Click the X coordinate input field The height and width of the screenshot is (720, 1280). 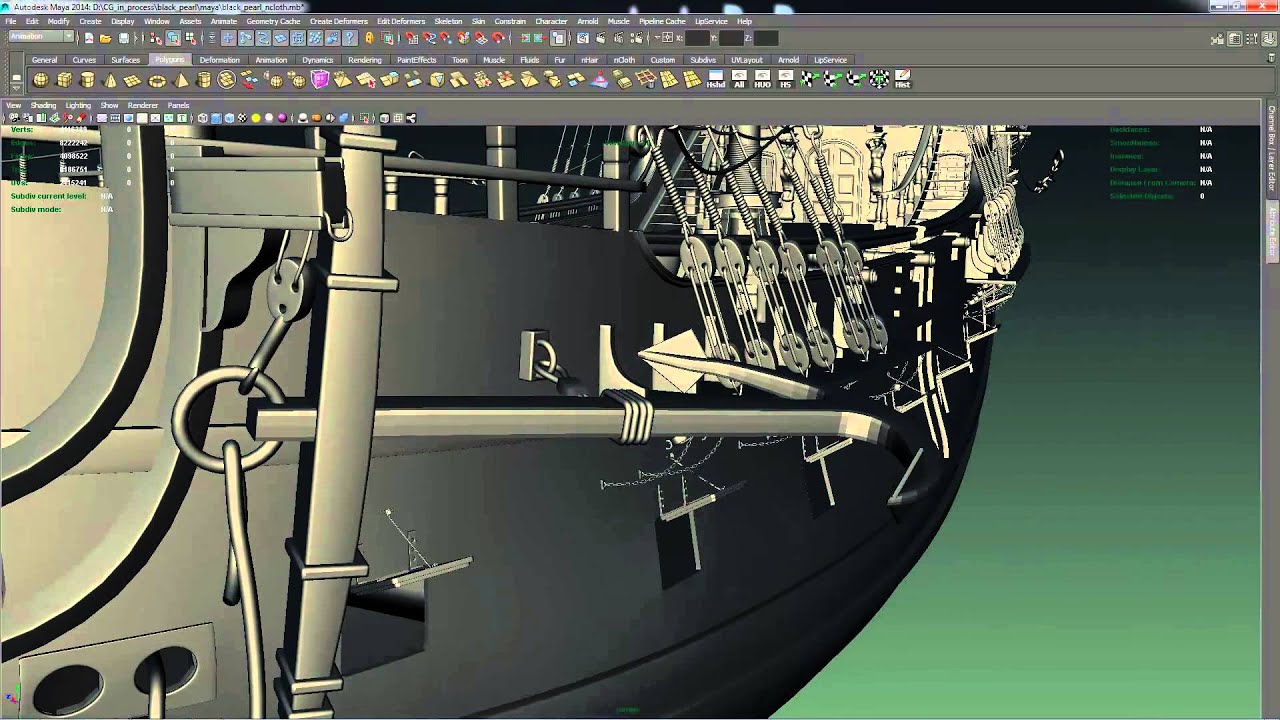(697, 38)
